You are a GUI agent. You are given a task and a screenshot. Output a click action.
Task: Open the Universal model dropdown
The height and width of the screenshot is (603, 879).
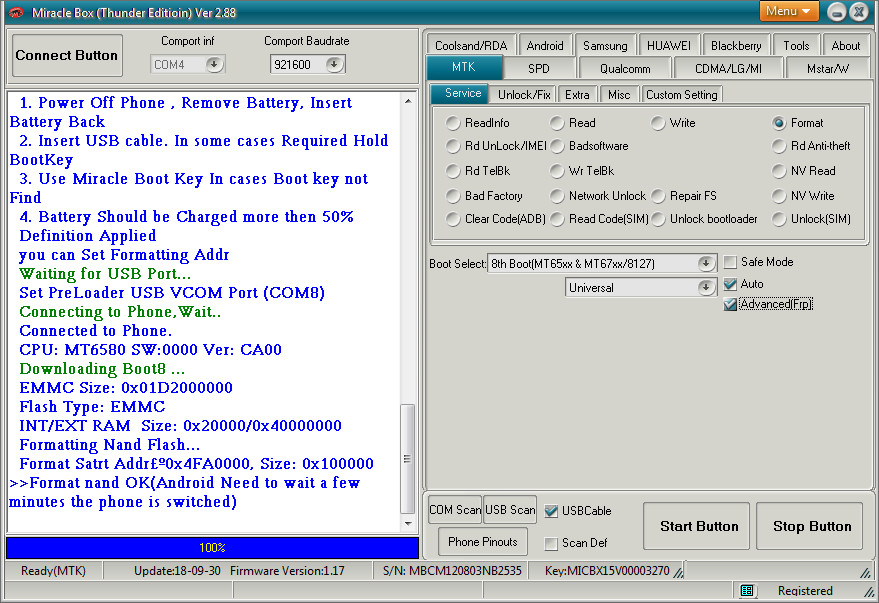(x=706, y=287)
